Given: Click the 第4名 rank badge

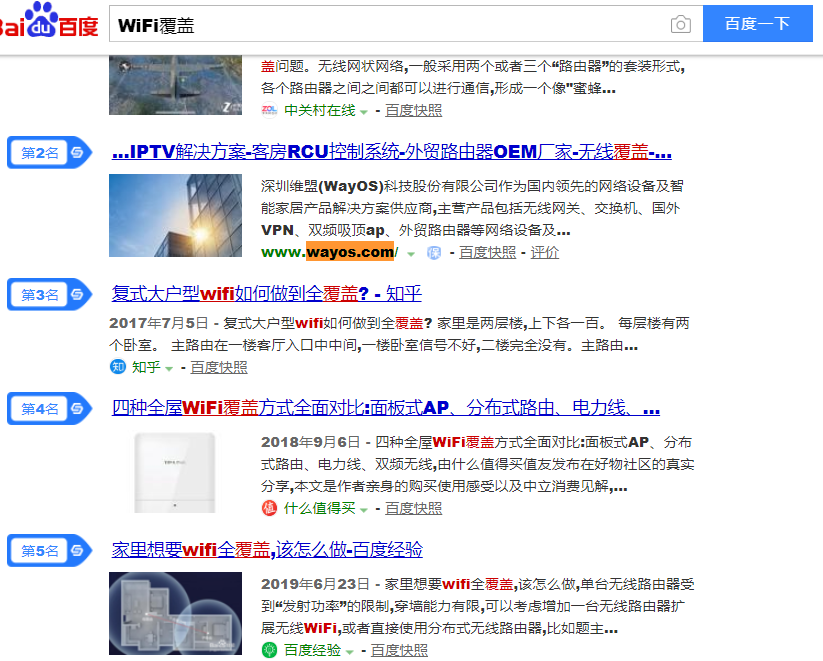Looking at the screenshot, I should coord(49,408).
